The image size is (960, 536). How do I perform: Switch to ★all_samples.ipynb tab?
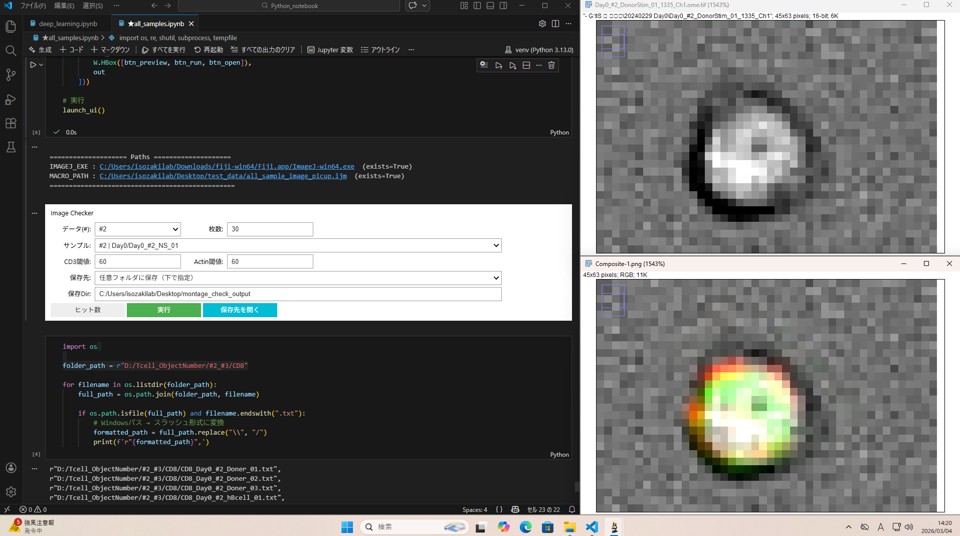point(156,23)
